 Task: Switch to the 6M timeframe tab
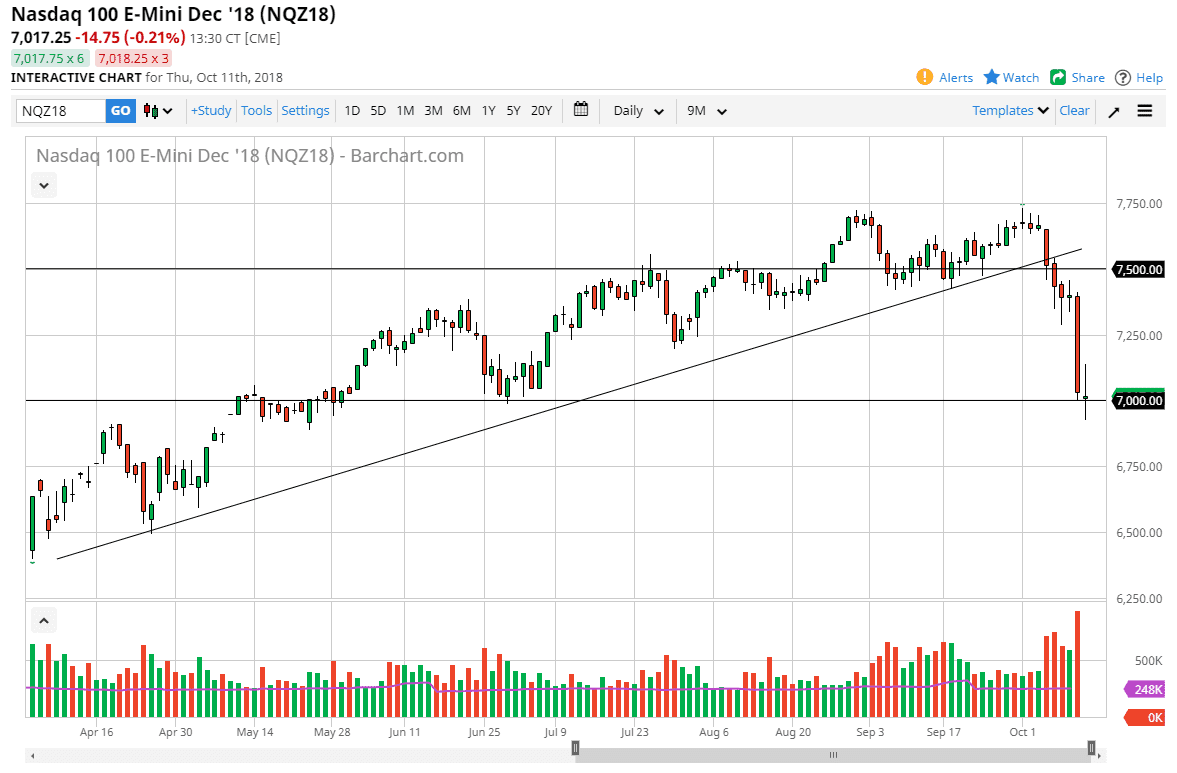click(x=461, y=111)
